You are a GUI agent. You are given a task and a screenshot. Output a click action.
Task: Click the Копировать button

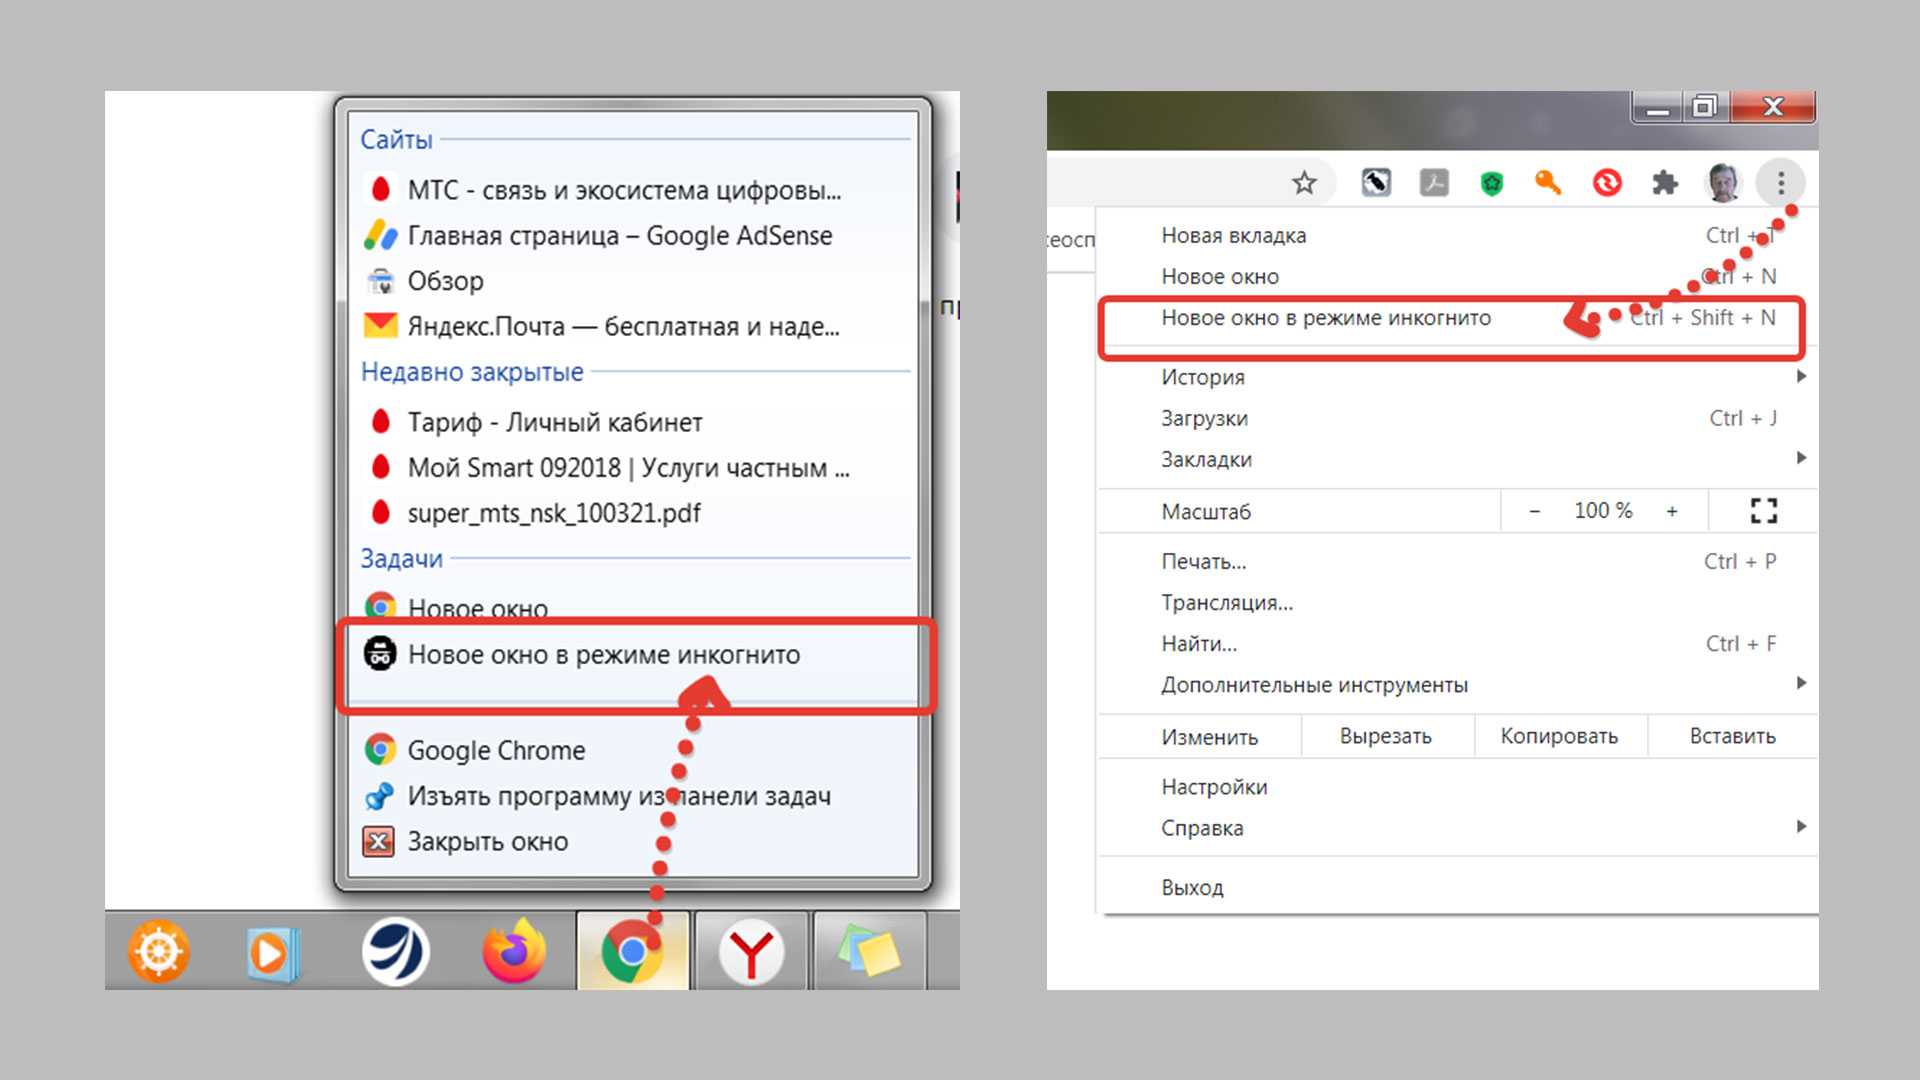pyautogui.click(x=1558, y=736)
